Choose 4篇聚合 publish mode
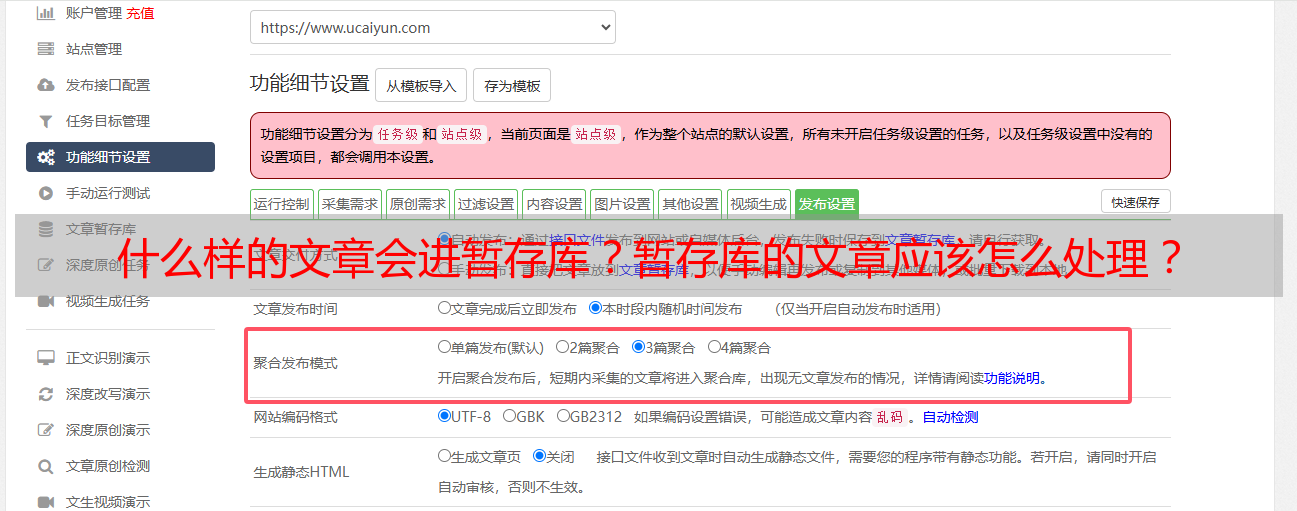The image size is (1297, 511). click(x=714, y=347)
